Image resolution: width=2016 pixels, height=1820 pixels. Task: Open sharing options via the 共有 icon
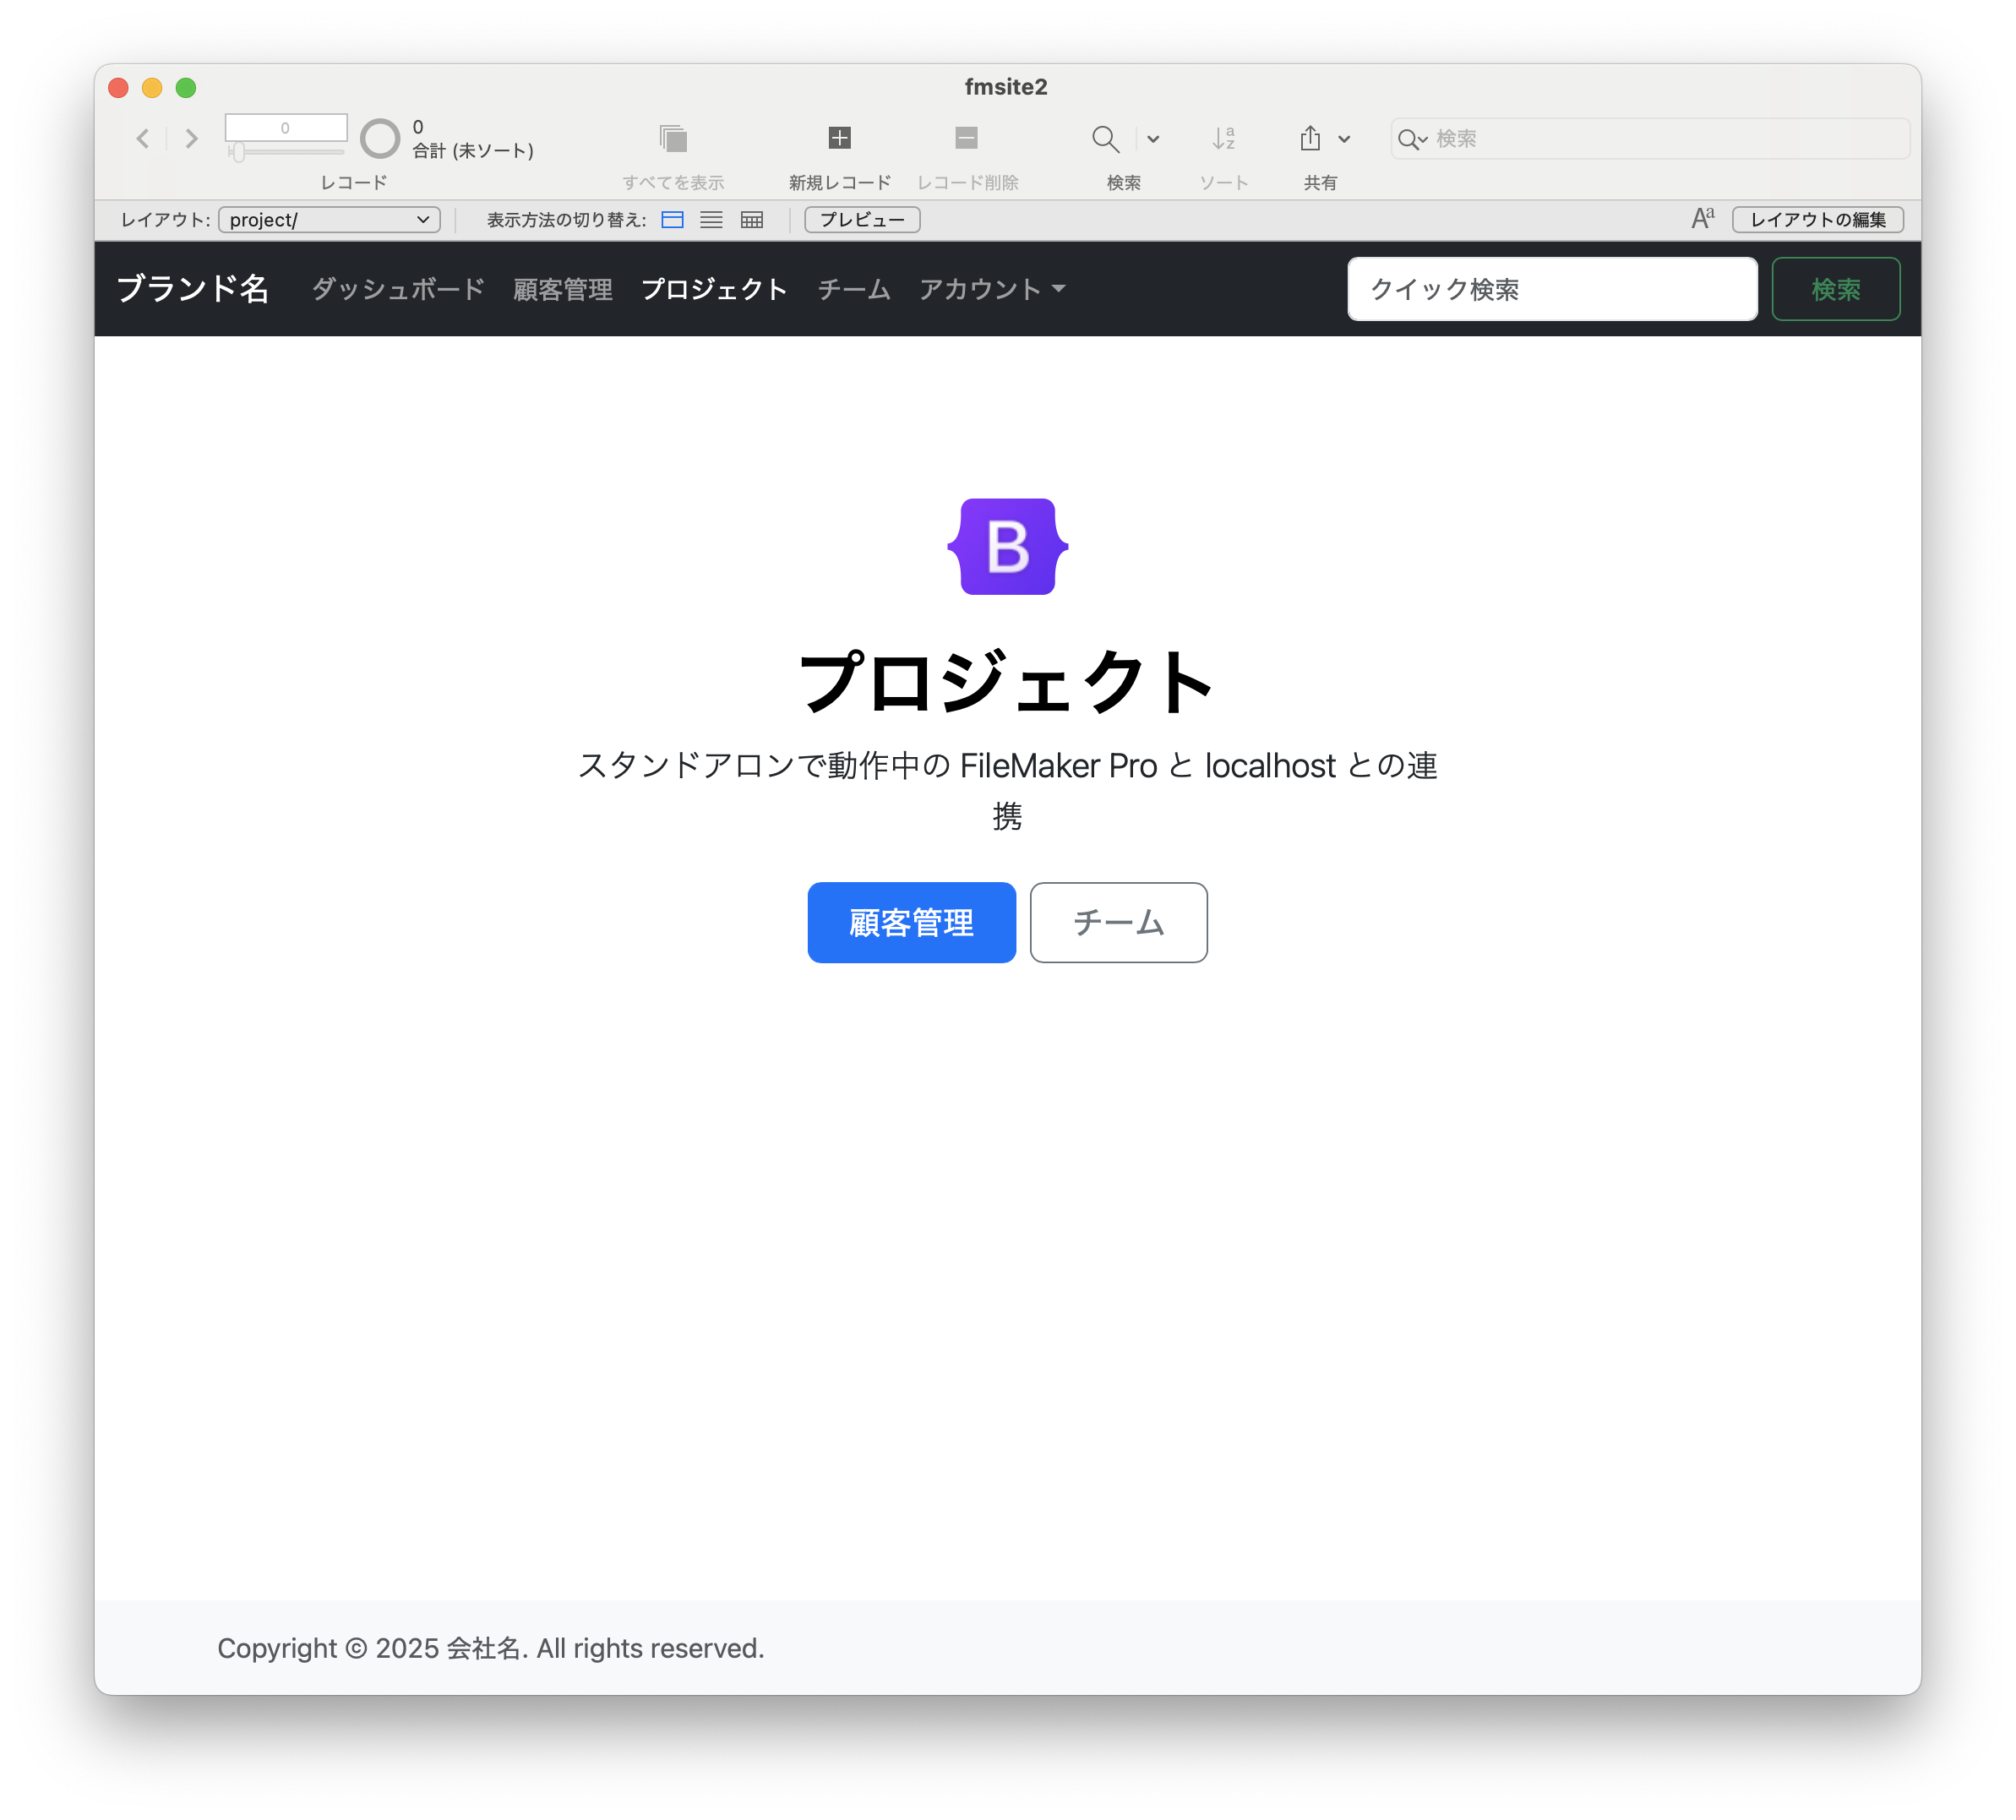click(x=1311, y=139)
